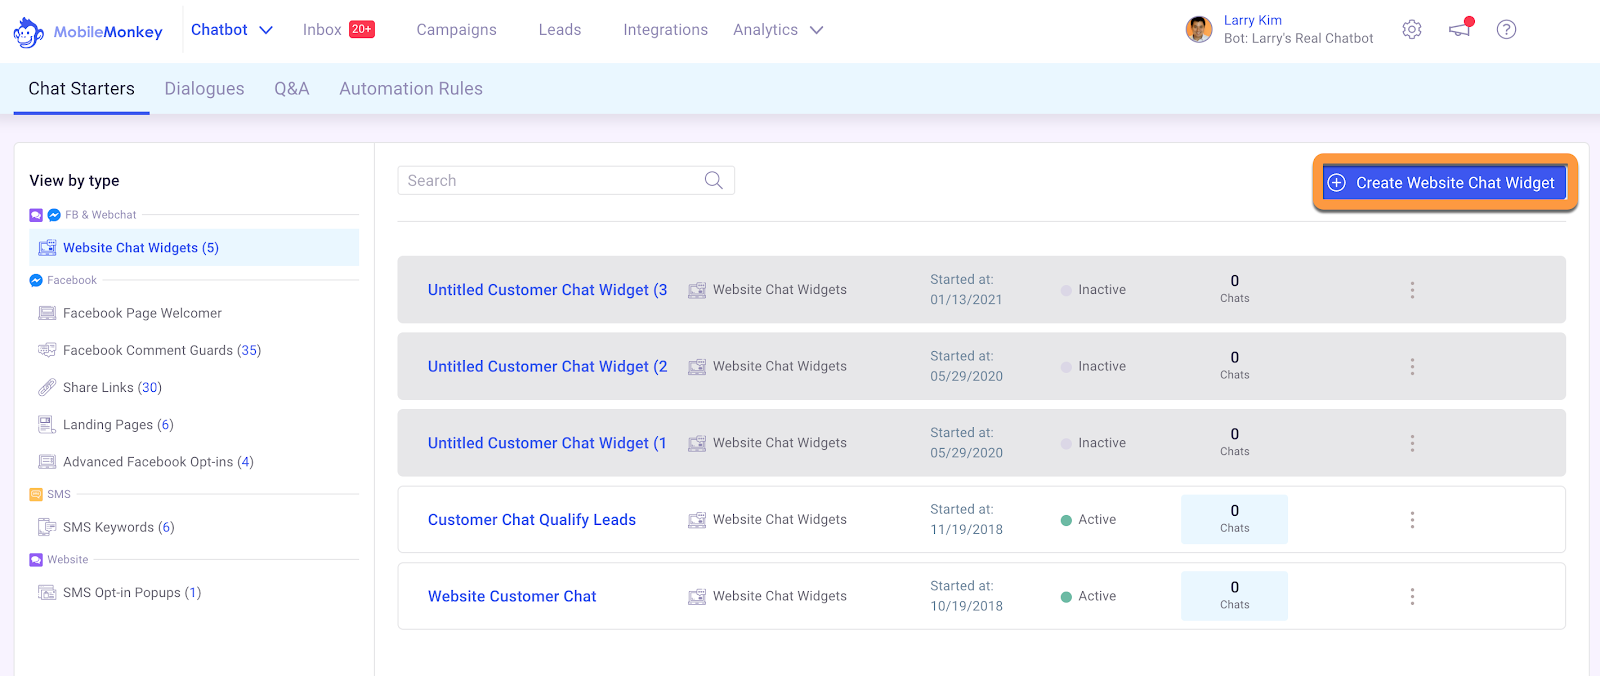This screenshot has width=1600, height=676.
Task: Select SMS Keywords in the sidebar
Action: click(118, 528)
